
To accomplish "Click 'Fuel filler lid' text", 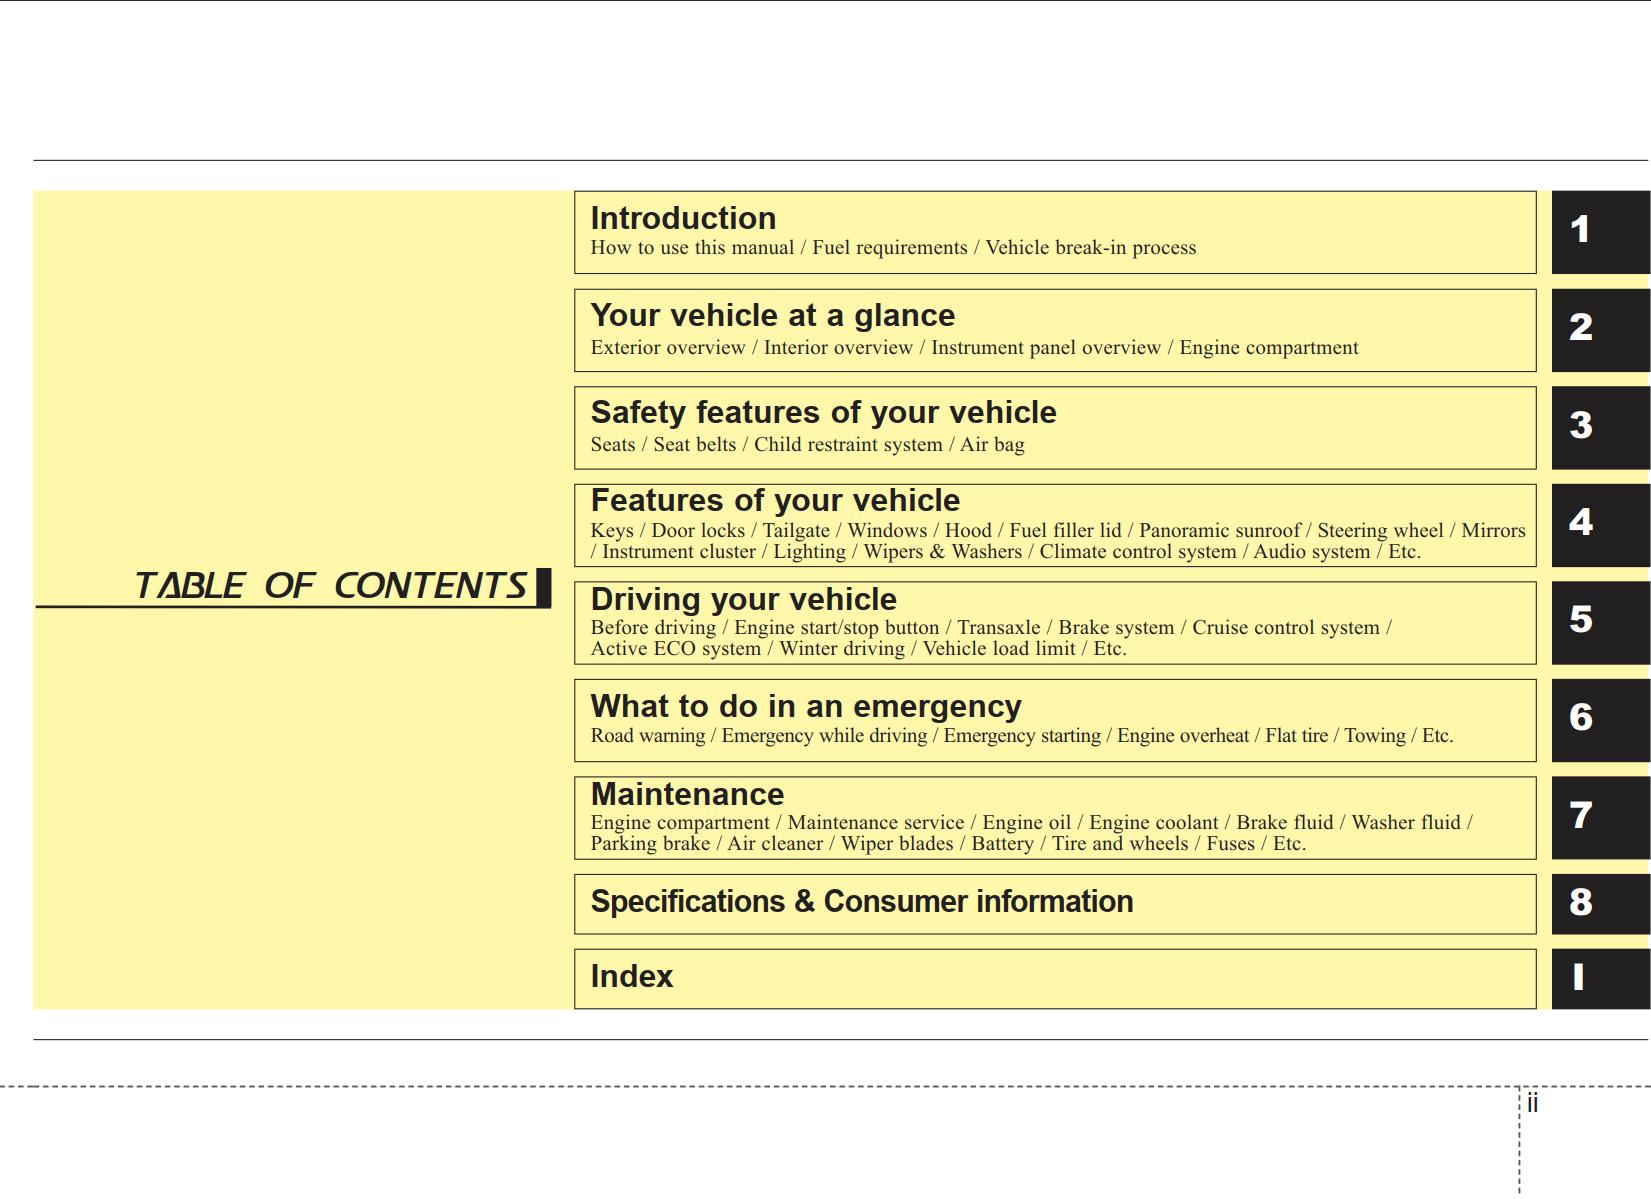I will [x=1065, y=531].
